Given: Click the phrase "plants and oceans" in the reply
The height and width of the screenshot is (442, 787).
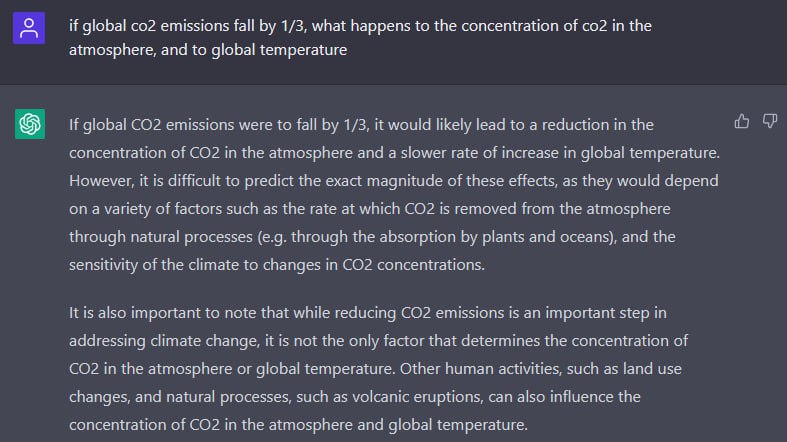Looking at the screenshot, I should pos(547,236).
